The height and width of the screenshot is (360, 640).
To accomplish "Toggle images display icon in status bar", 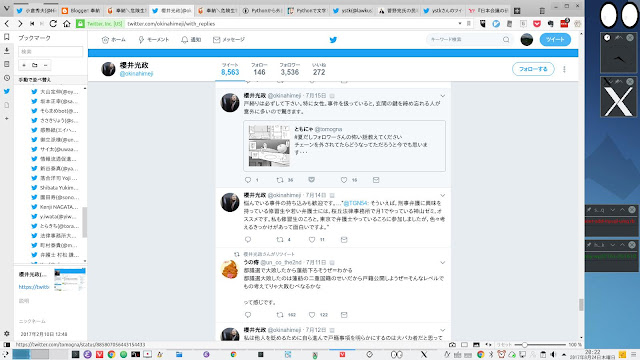I will tap(476, 345).
